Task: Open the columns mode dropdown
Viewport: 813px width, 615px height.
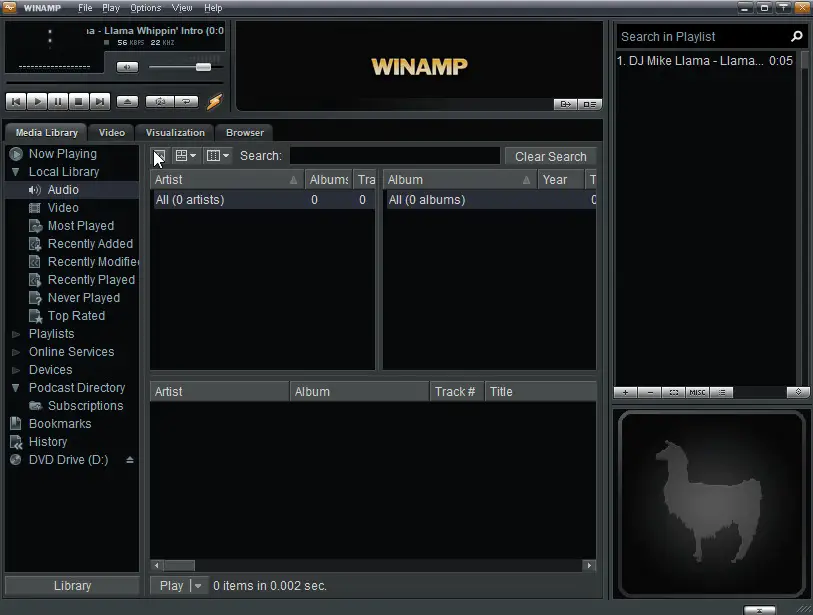Action: [218, 156]
